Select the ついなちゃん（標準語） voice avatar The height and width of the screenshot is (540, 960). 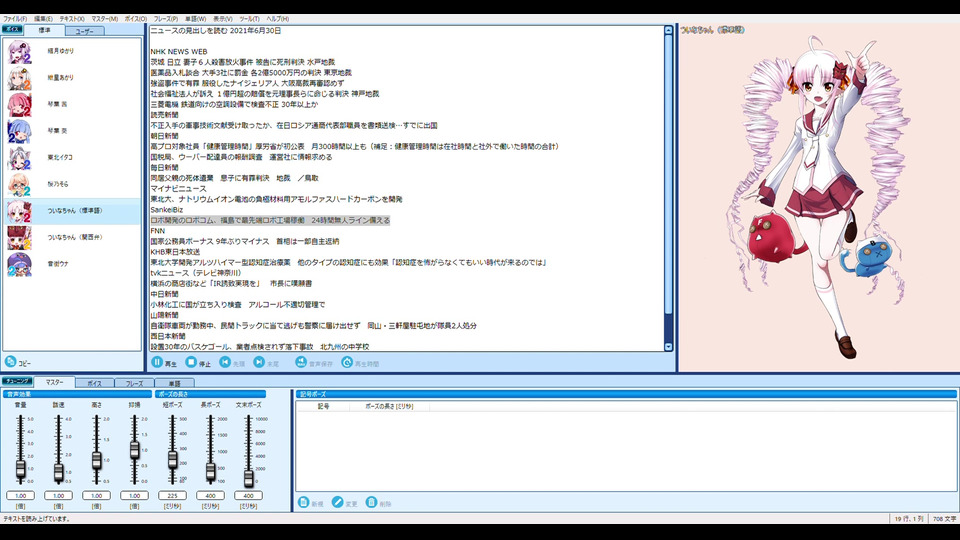pos(19,211)
